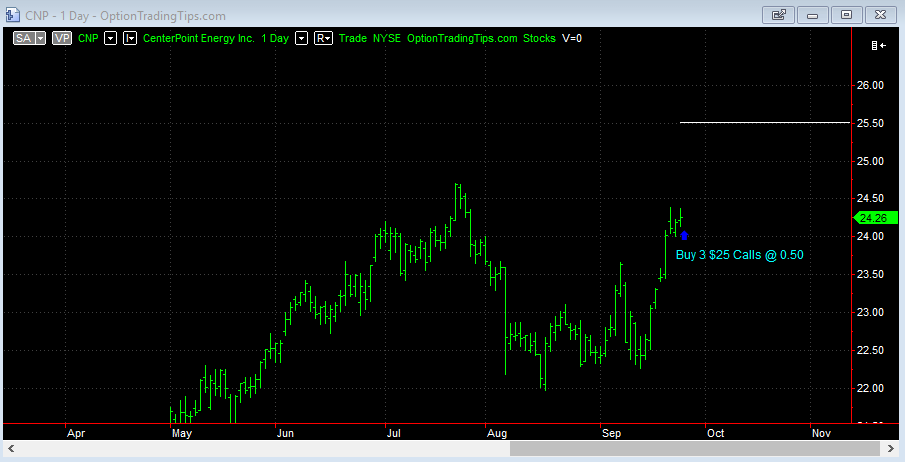Click the V=0 volume label
Image resolution: width=905 pixels, height=462 pixels.
coord(572,38)
